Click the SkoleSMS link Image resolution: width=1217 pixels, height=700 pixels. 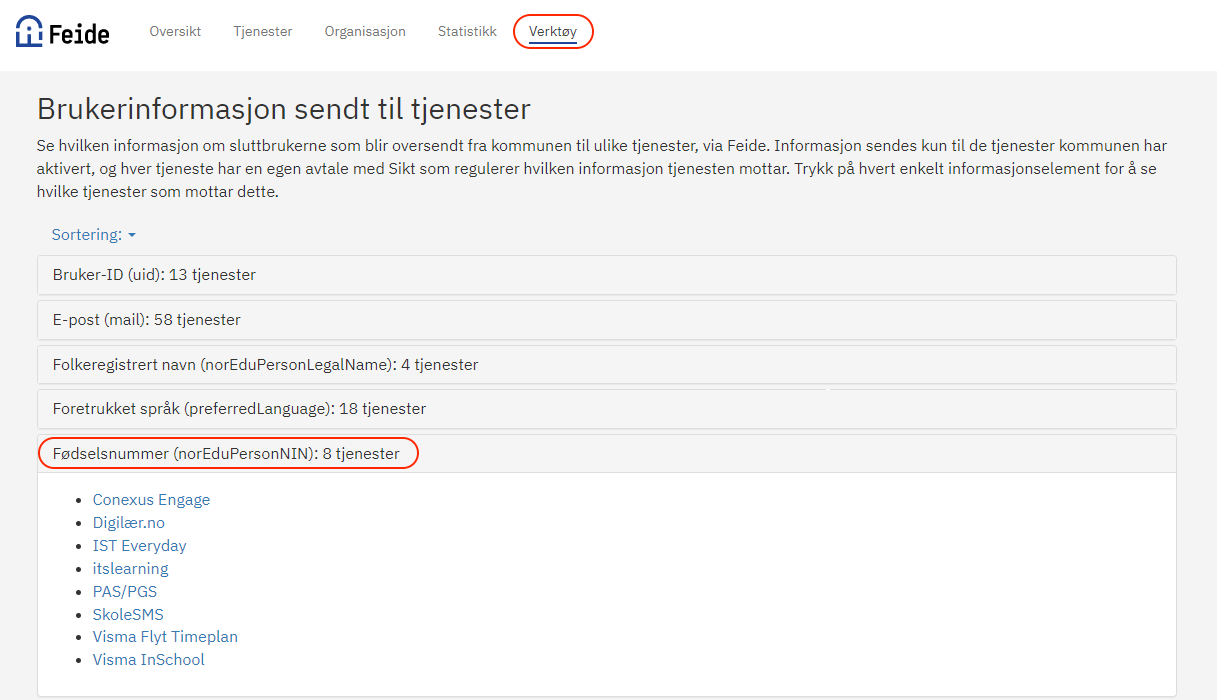pyautogui.click(x=127, y=614)
